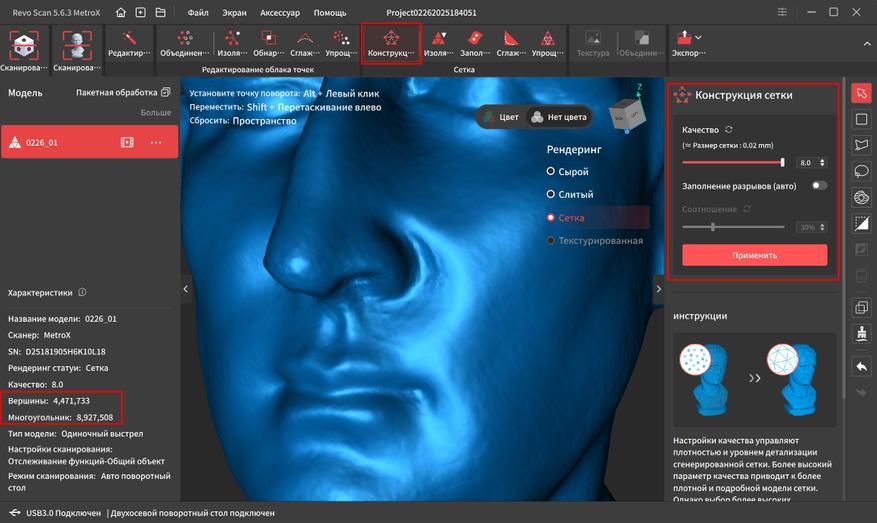
Task: Open the Экспорт dropdown arrow
Action: pyautogui.click(x=698, y=38)
